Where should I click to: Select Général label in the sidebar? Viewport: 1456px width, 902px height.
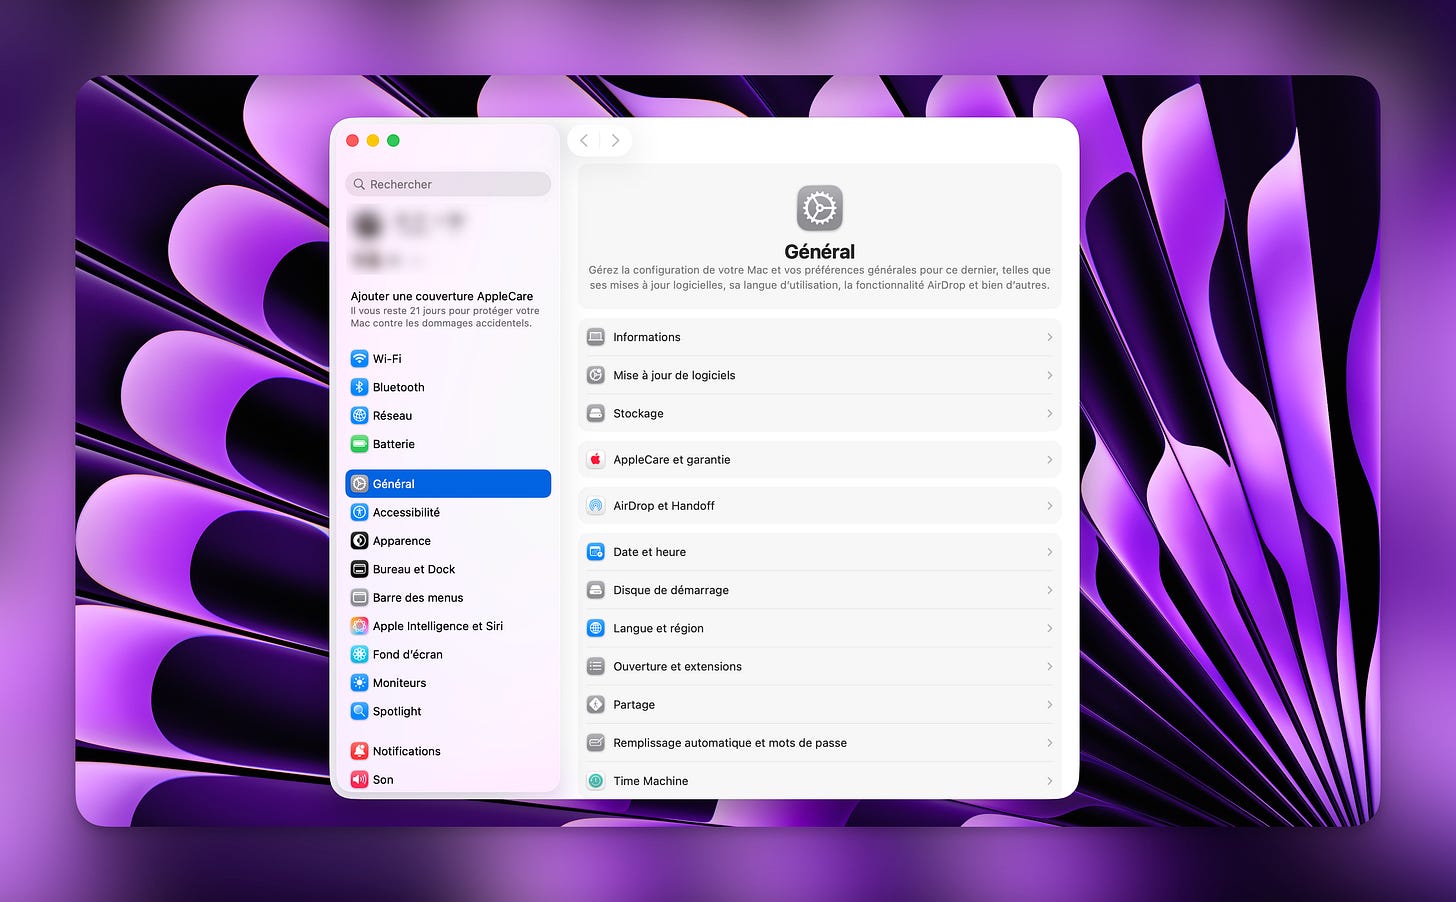pos(393,484)
